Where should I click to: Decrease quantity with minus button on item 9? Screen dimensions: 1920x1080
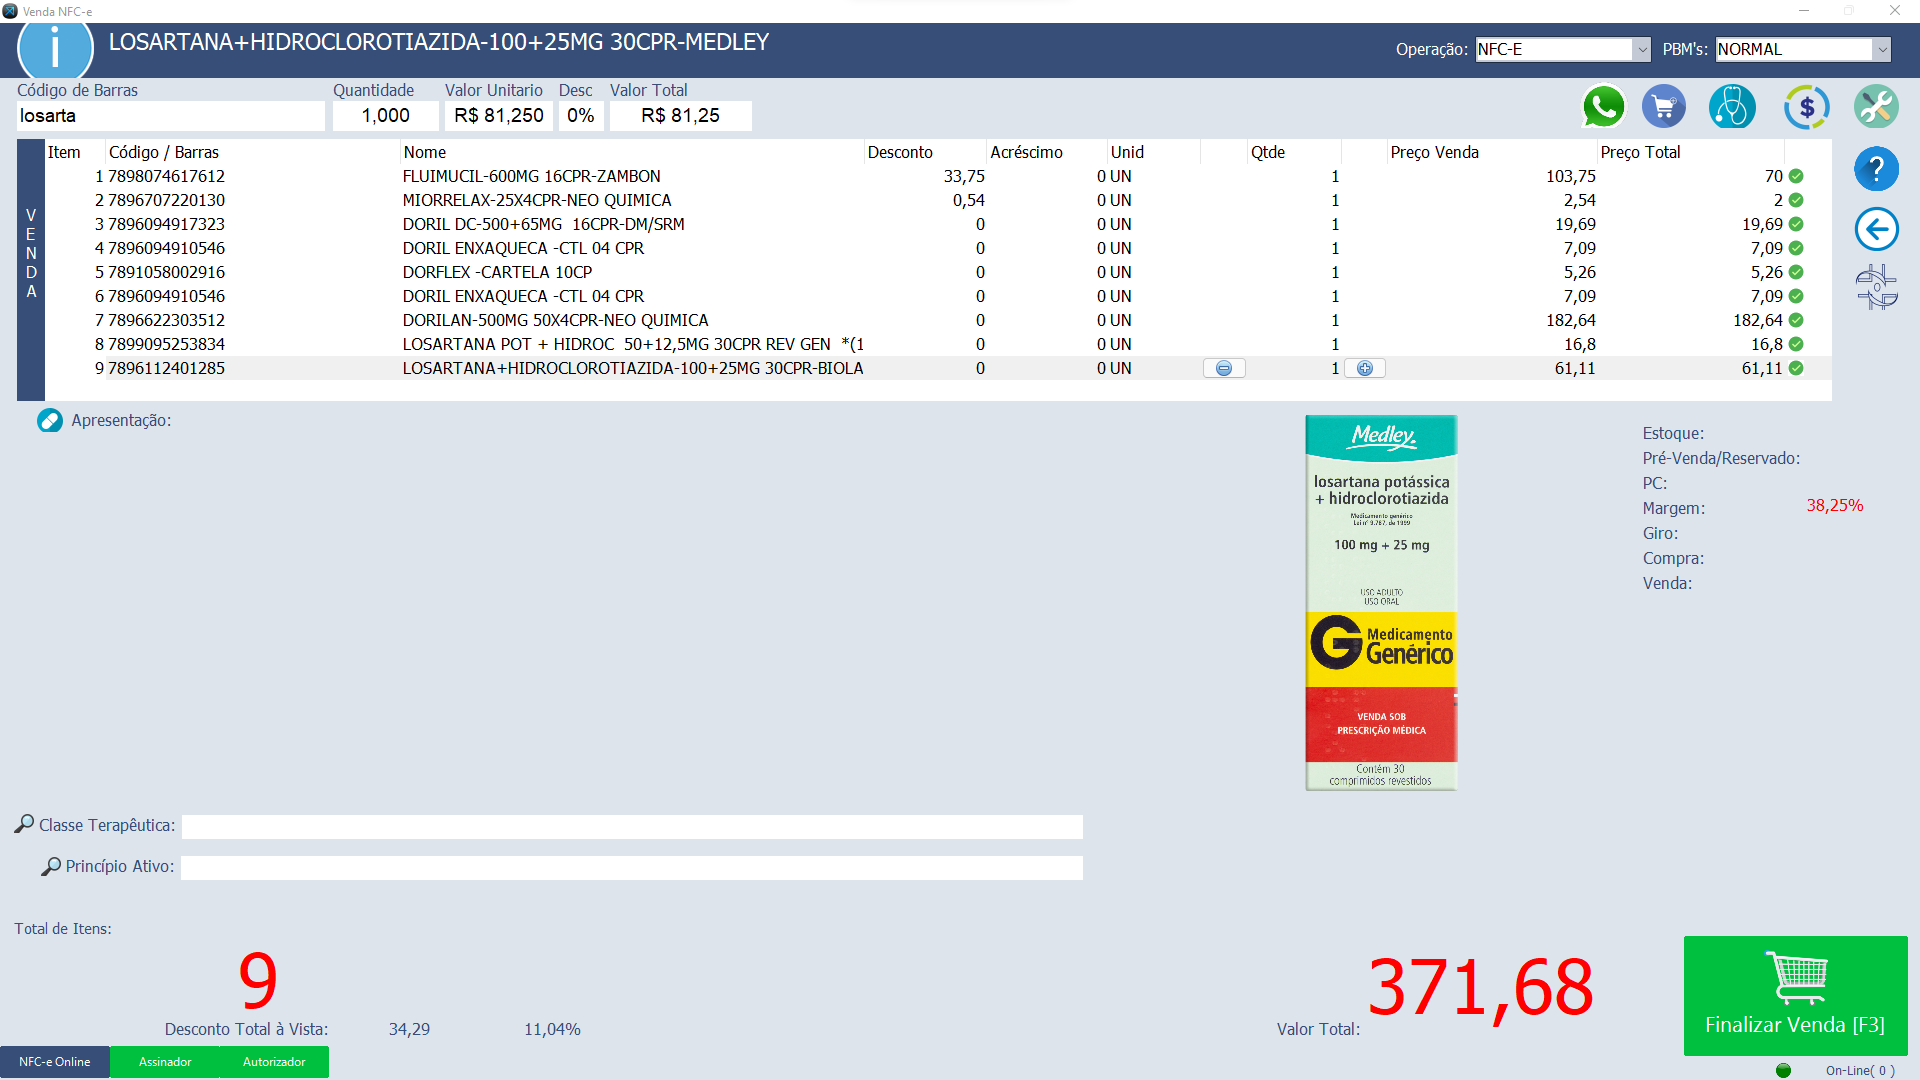[x=1224, y=369]
